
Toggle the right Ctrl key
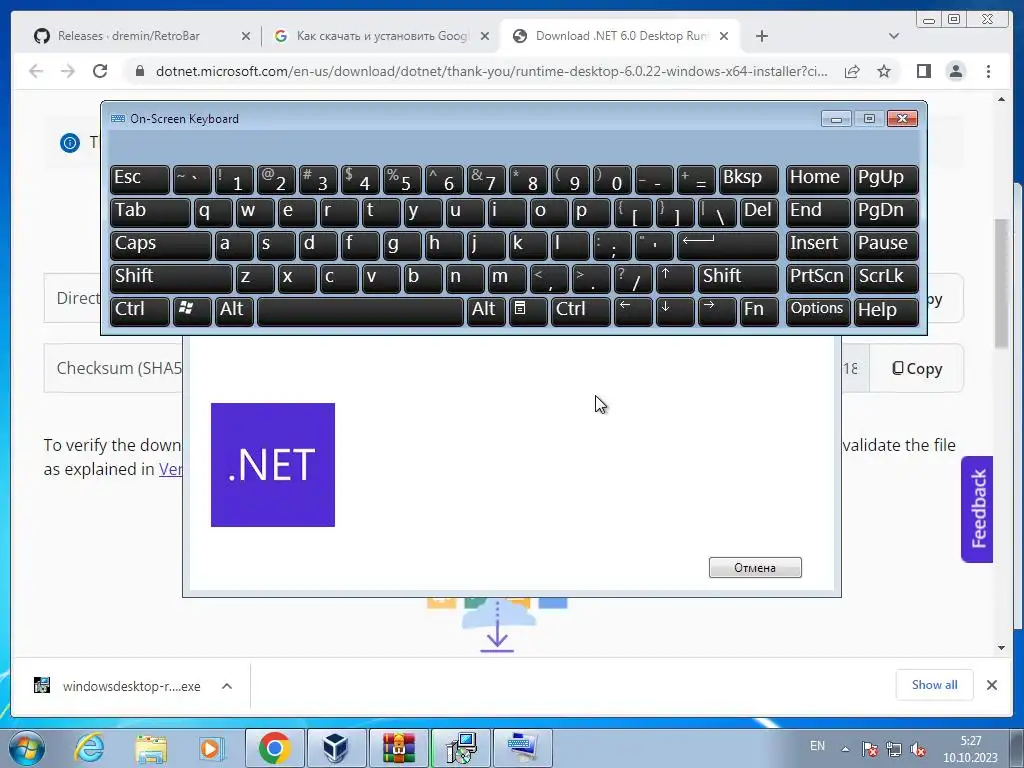coord(581,310)
